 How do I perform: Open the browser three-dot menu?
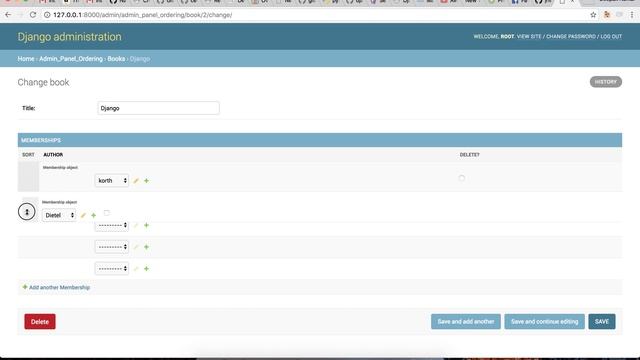pos(632,15)
